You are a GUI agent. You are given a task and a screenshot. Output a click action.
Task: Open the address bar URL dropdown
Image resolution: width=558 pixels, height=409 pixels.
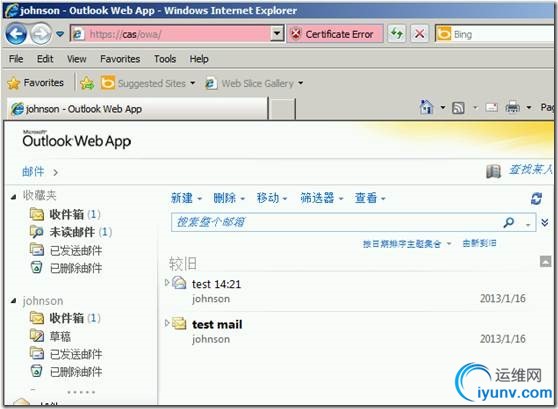pos(277,34)
